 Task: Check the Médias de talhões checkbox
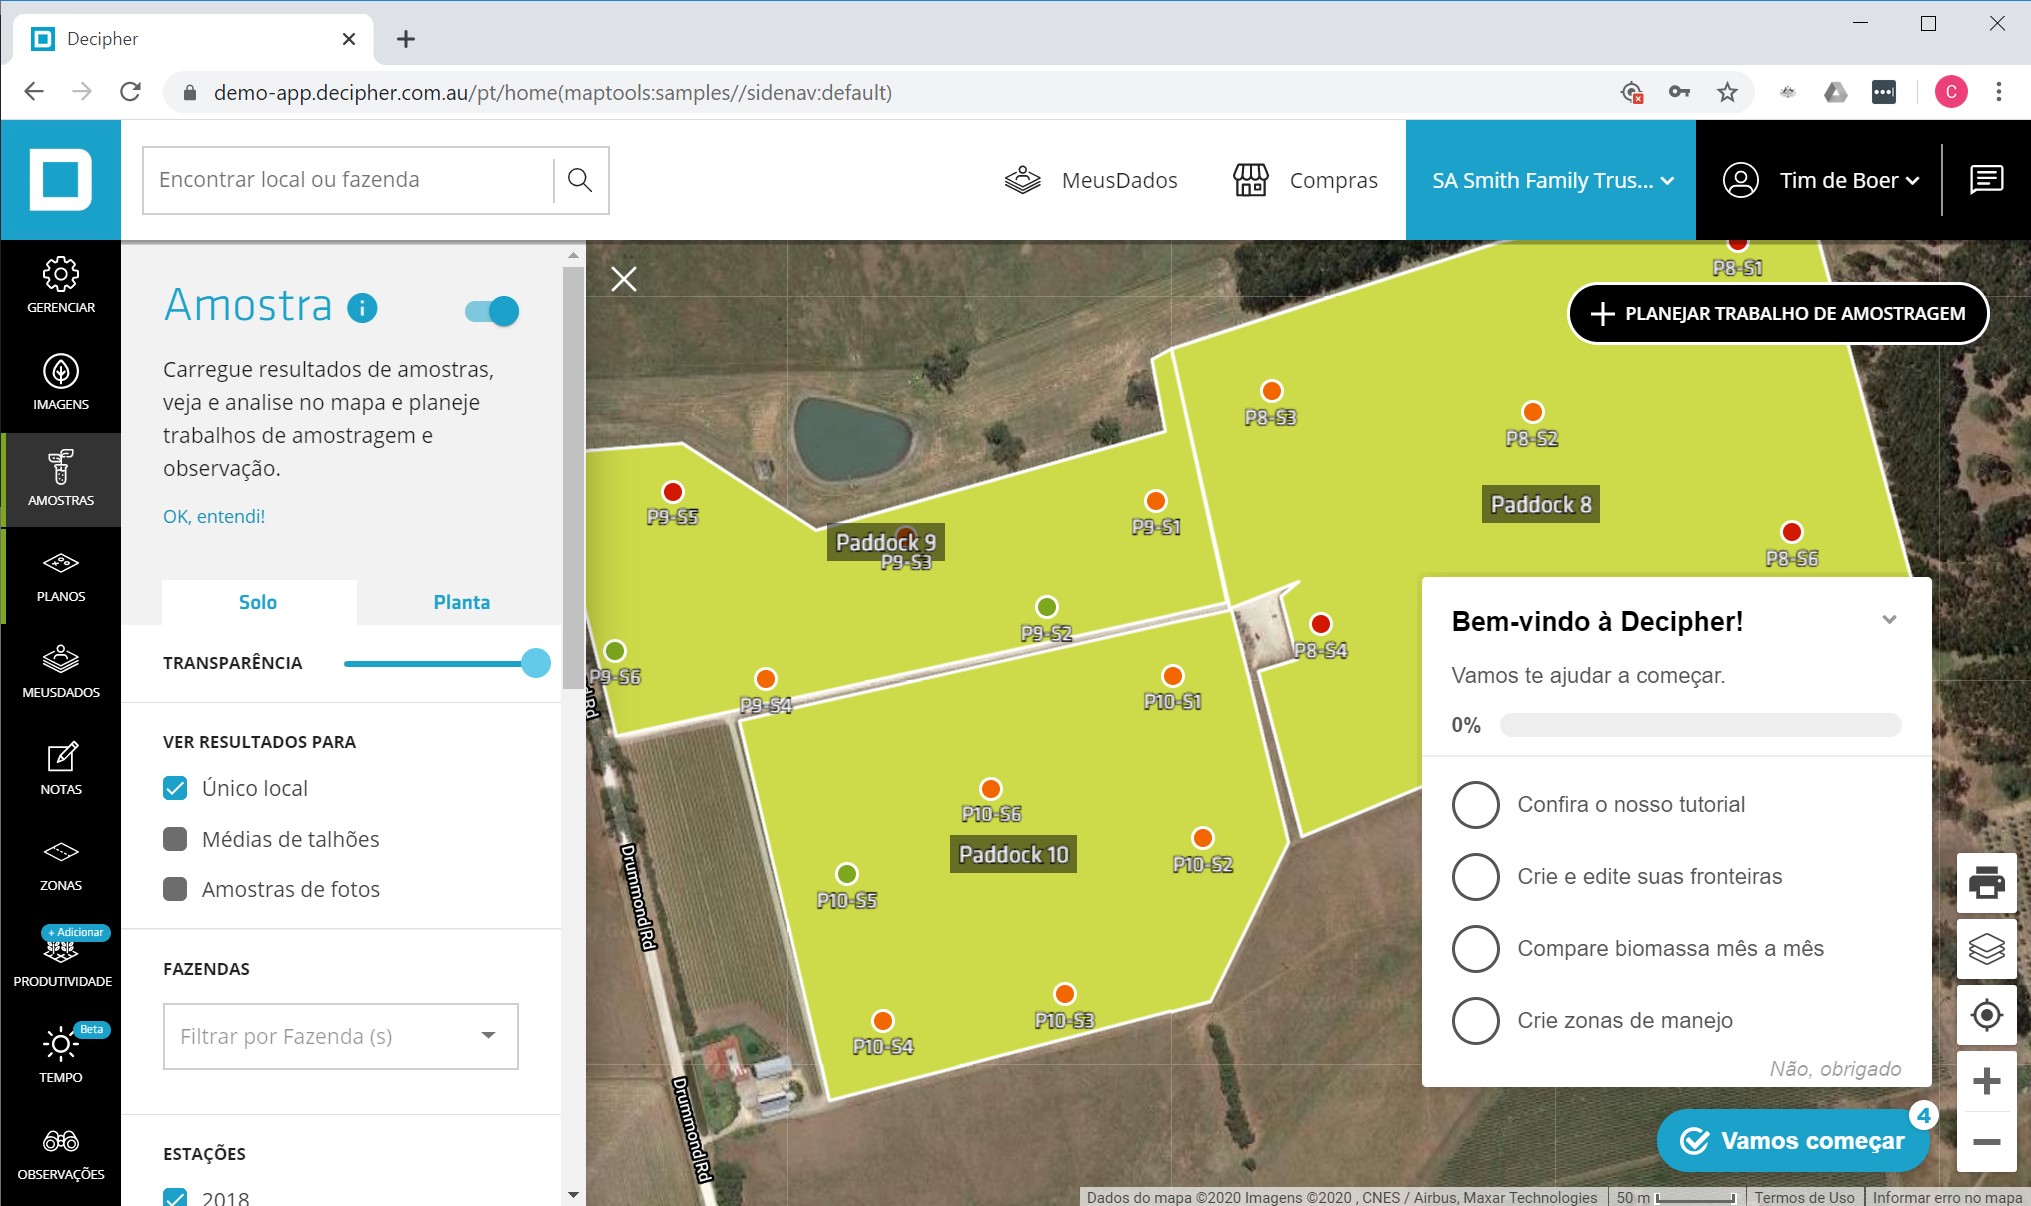(x=175, y=839)
